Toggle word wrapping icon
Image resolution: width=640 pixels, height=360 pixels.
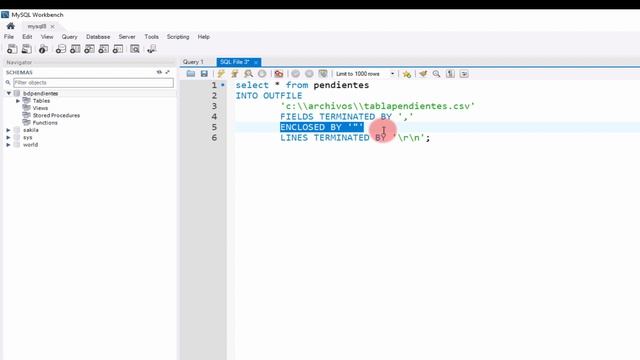pos(464,74)
